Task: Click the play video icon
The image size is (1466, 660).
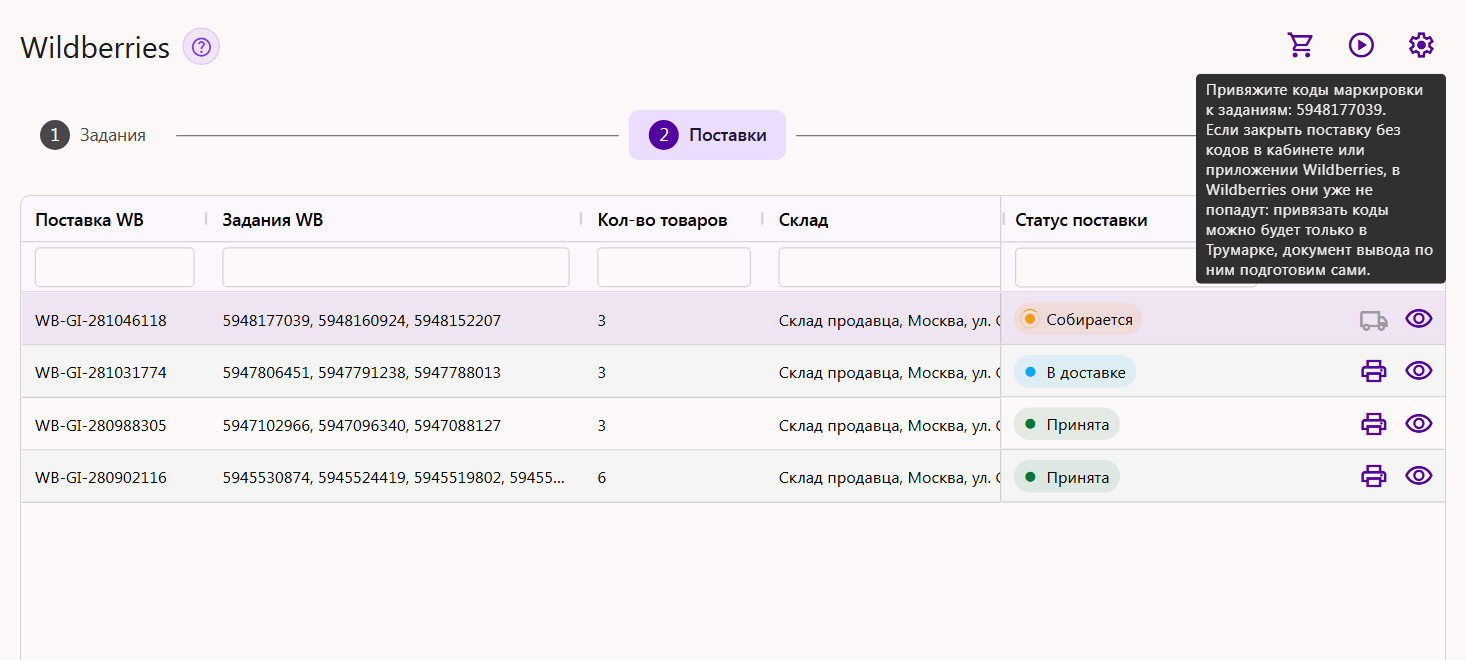Action: pyautogui.click(x=1361, y=45)
